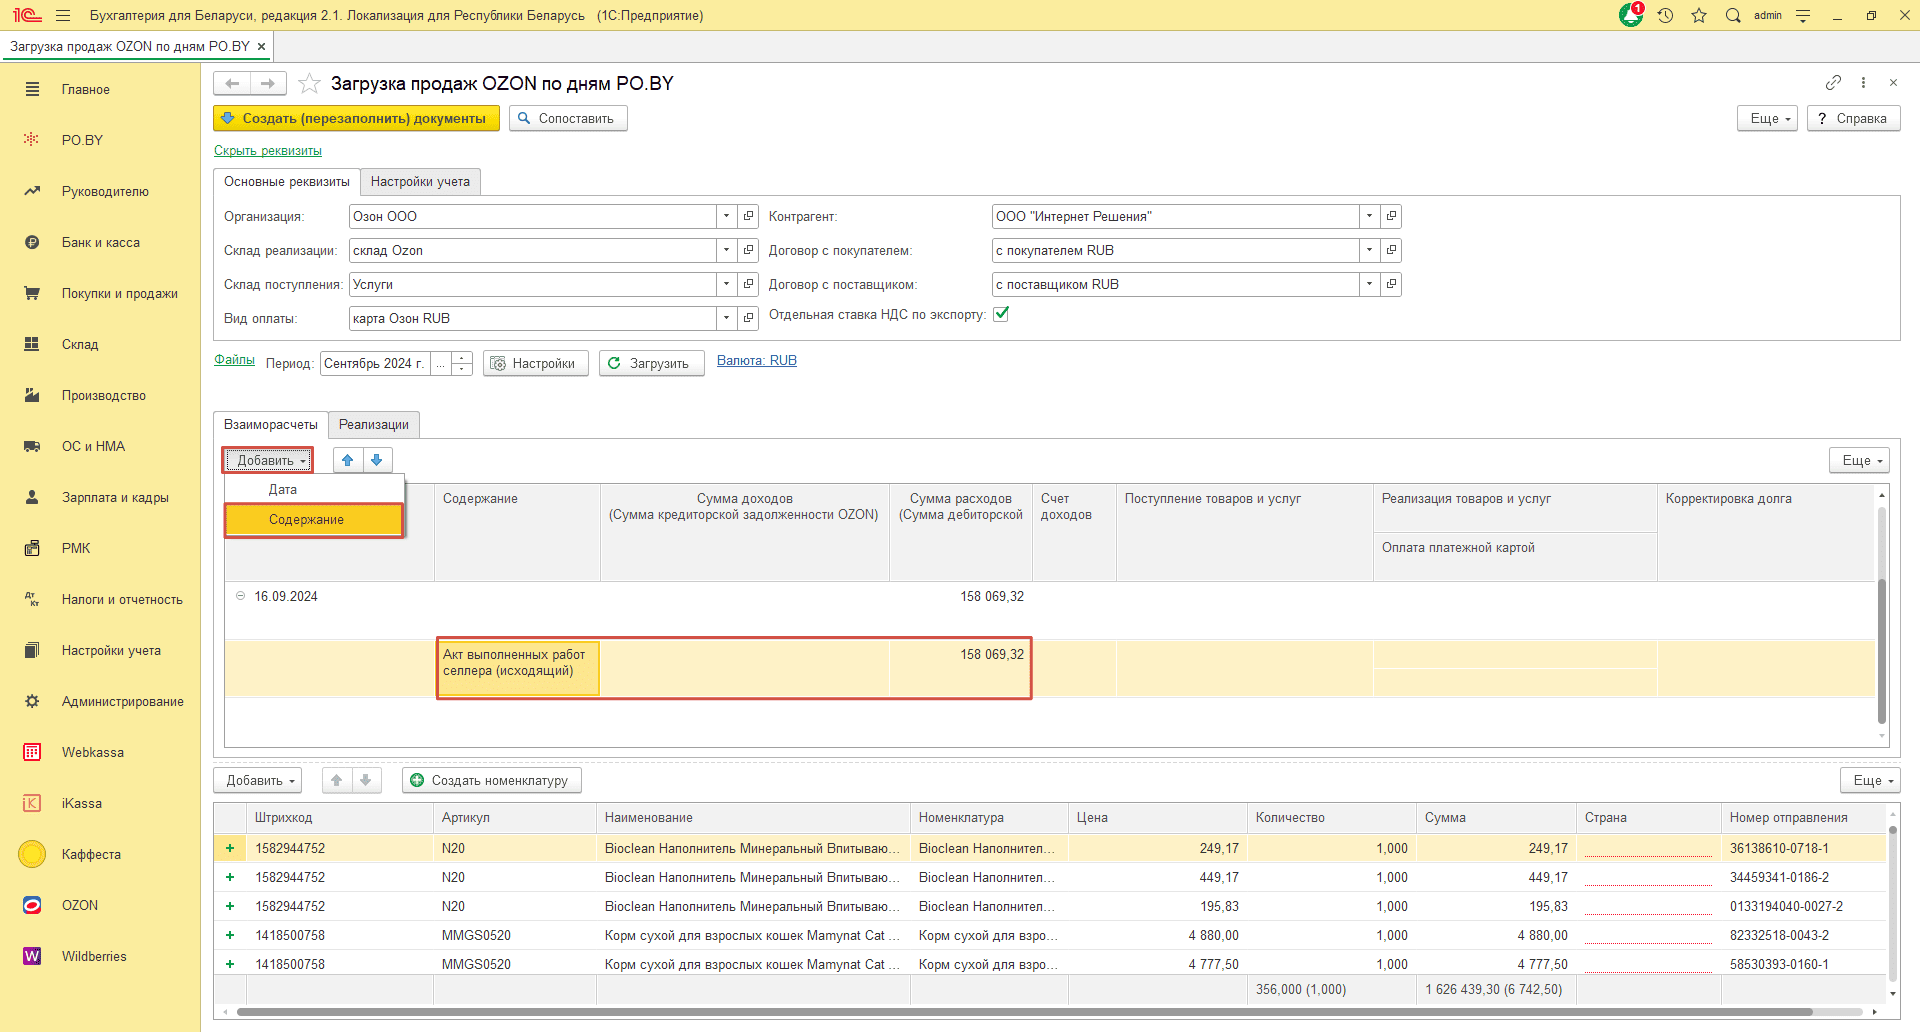Select cell with article MMGS0520 first row

[514, 935]
